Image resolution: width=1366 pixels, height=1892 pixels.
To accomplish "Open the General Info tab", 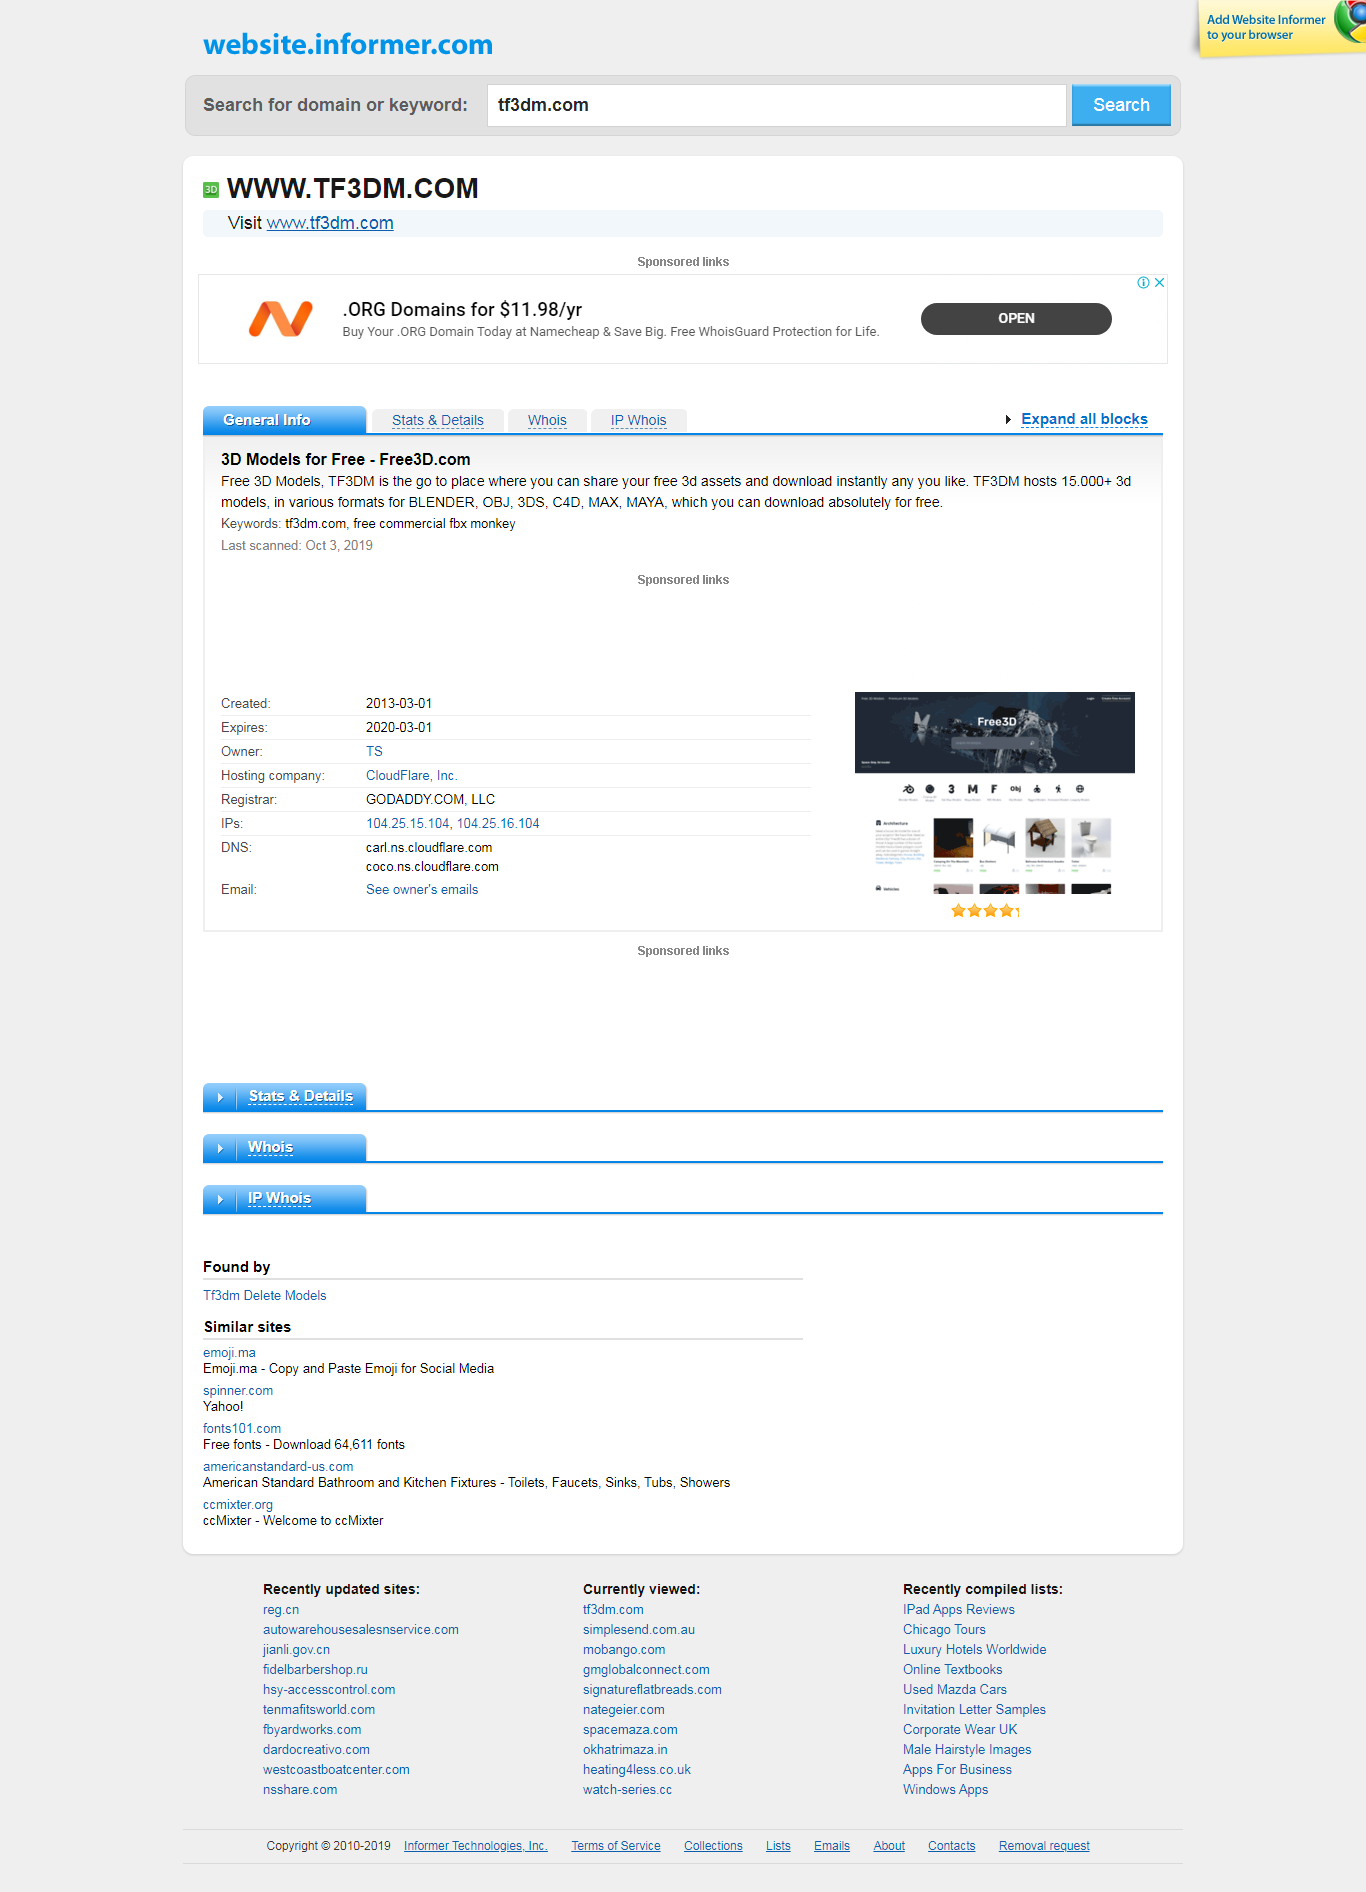I will [284, 420].
